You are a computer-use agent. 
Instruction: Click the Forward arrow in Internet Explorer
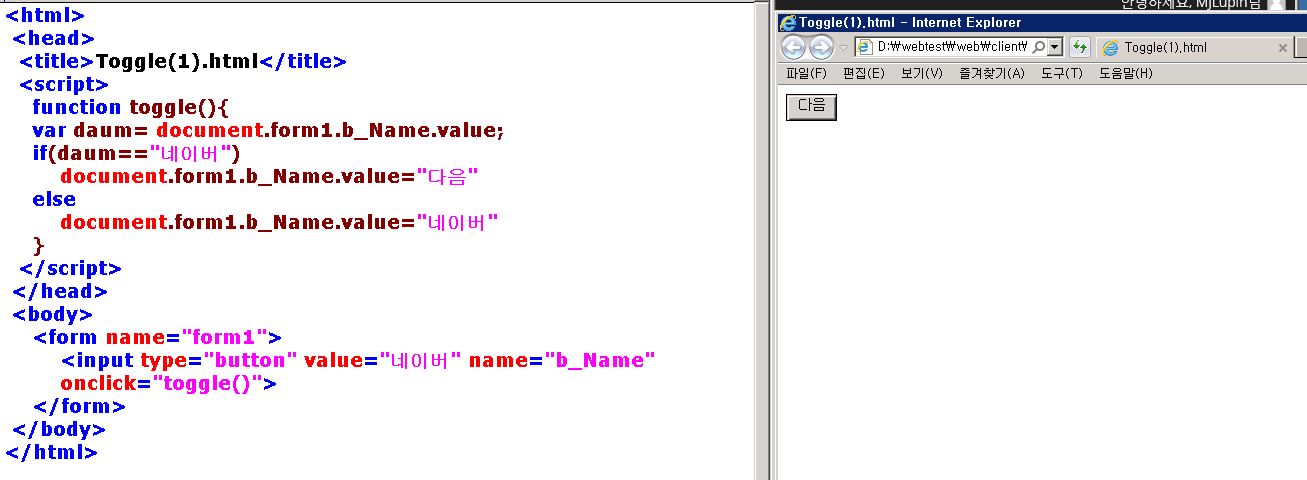coord(821,47)
